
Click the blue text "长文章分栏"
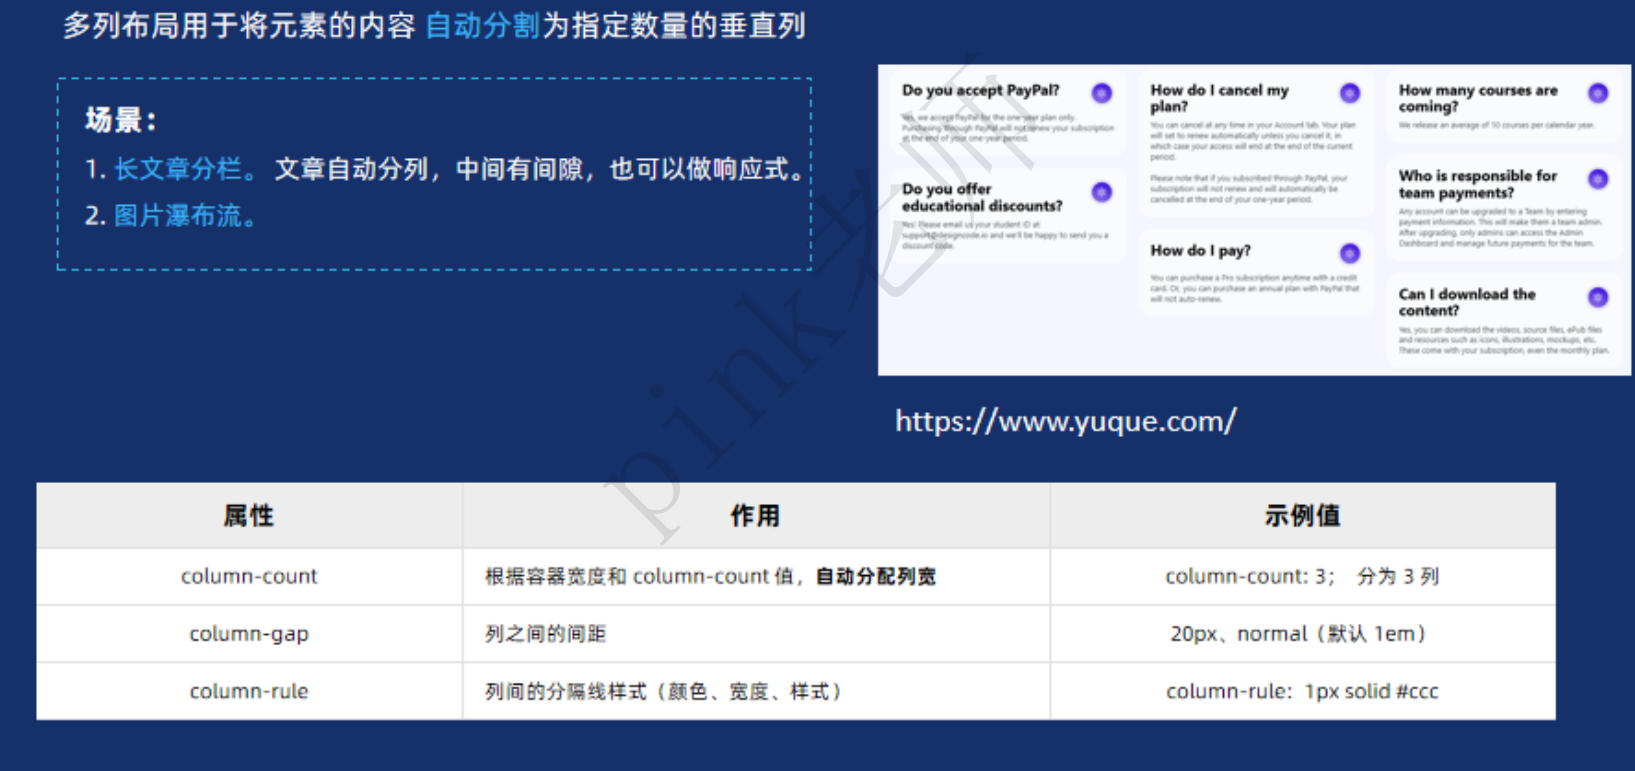(178, 169)
